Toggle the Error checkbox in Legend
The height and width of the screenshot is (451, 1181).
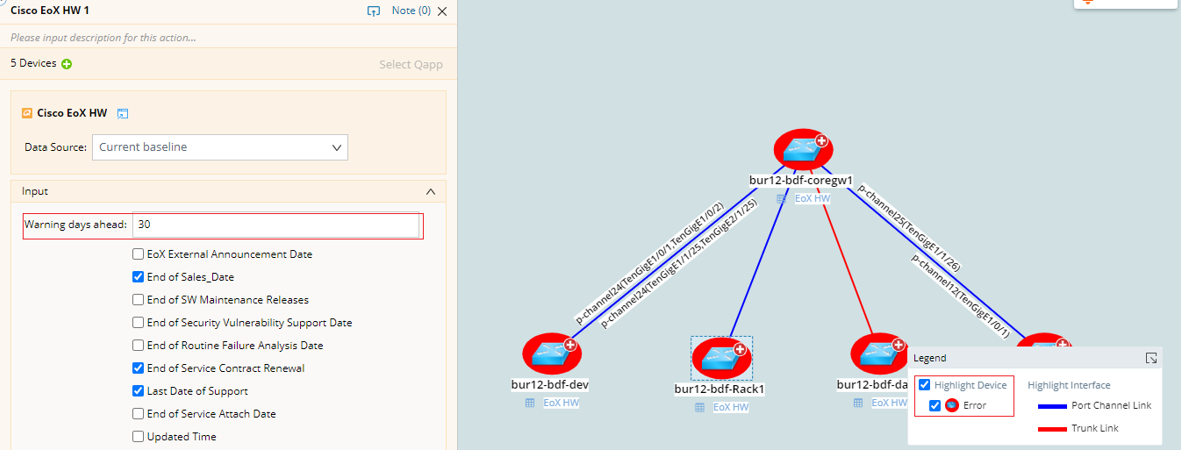[x=935, y=405]
